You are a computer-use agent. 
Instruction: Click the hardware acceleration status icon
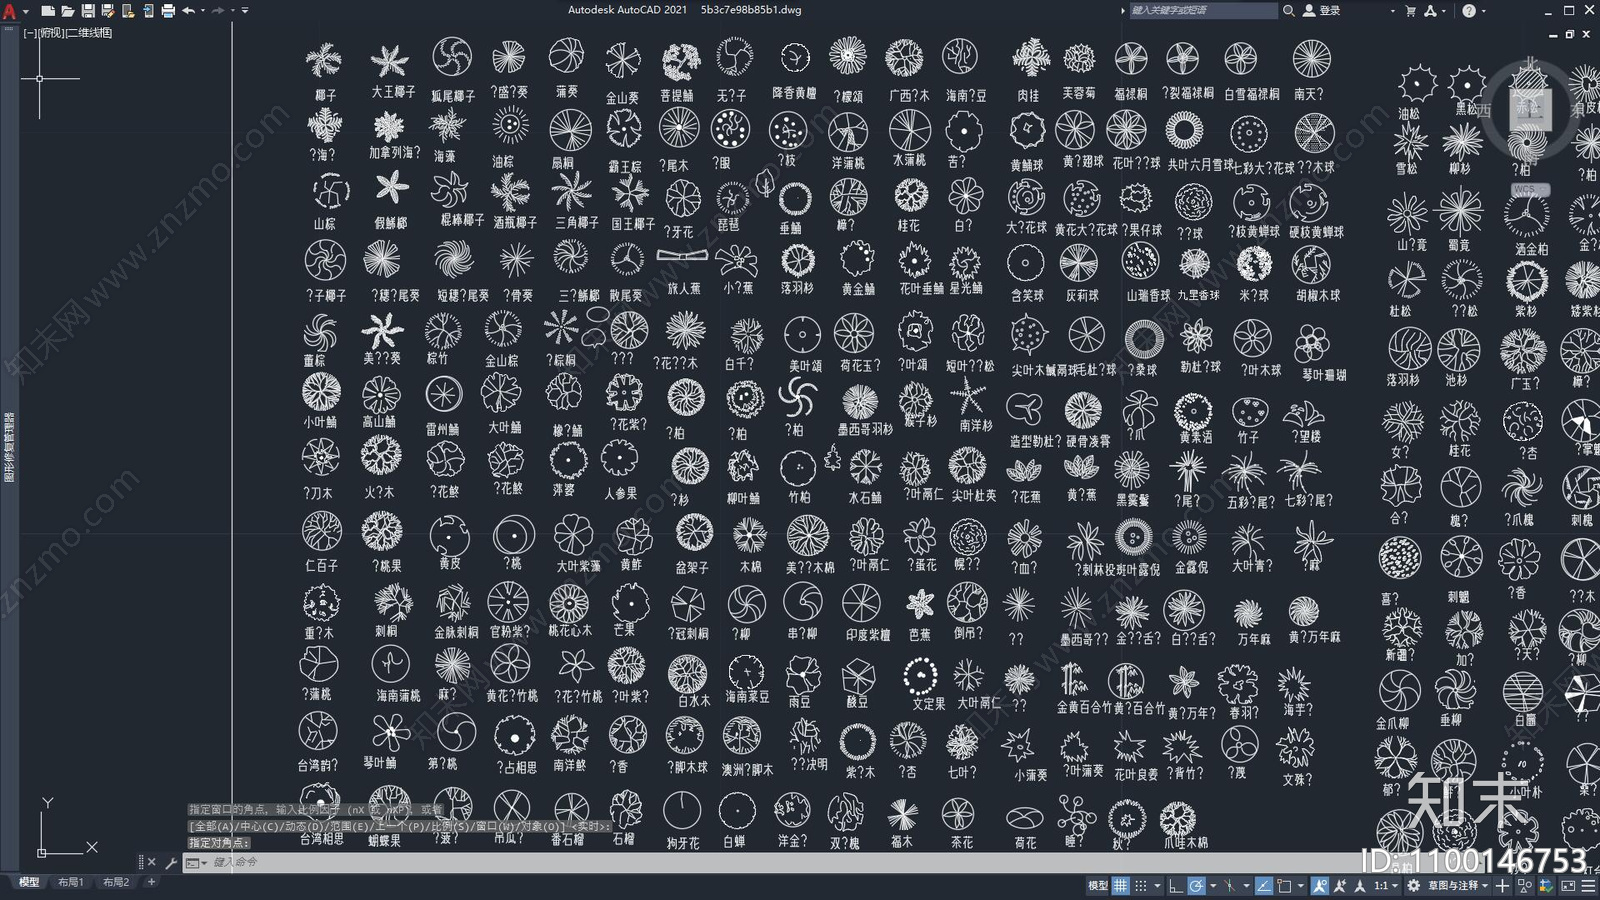1546,886
